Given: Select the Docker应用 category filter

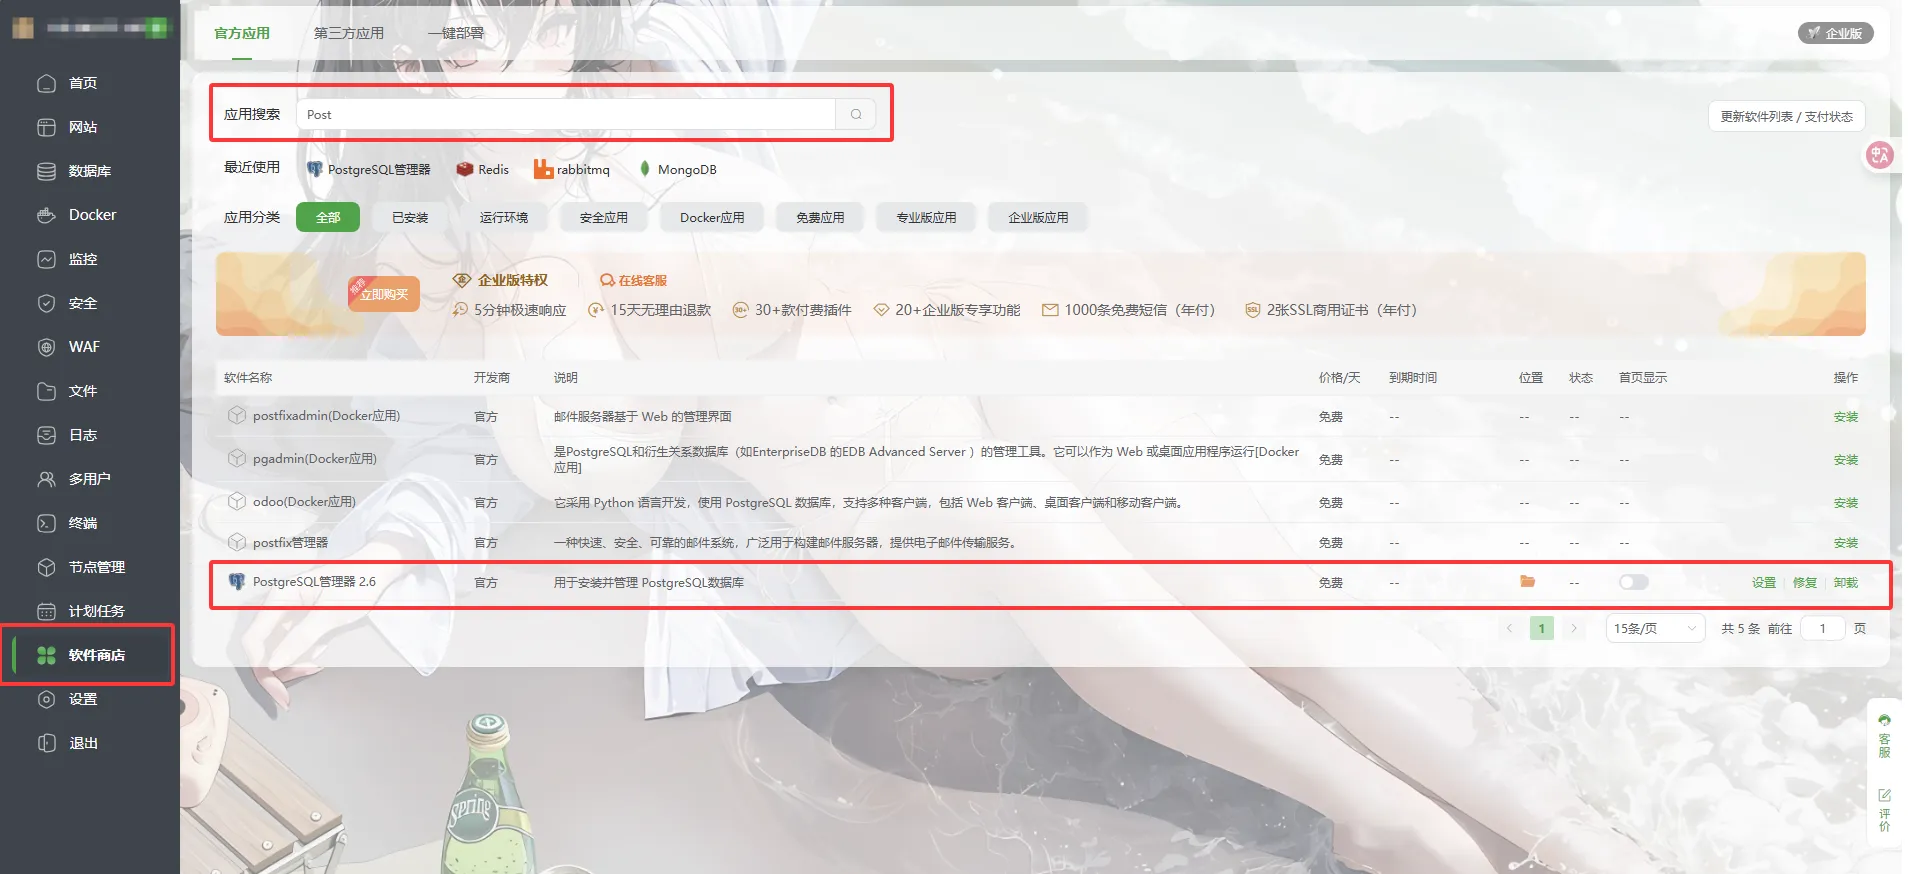Looking at the screenshot, I should [712, 217].
